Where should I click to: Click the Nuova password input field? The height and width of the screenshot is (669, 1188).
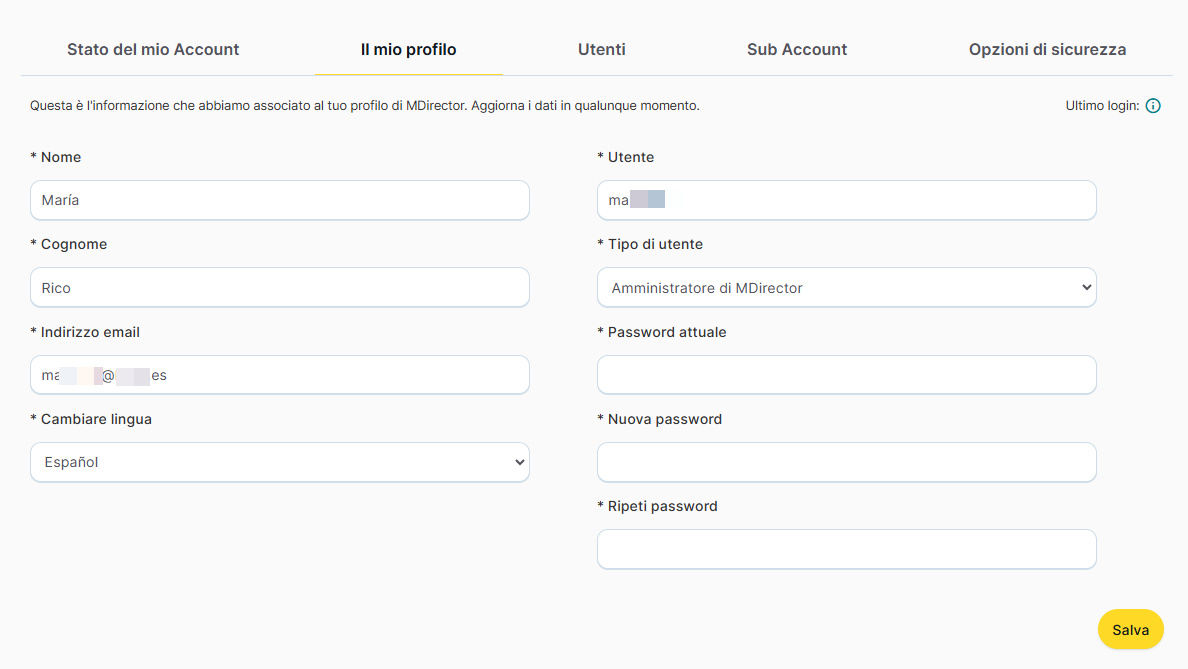point(846,462)
